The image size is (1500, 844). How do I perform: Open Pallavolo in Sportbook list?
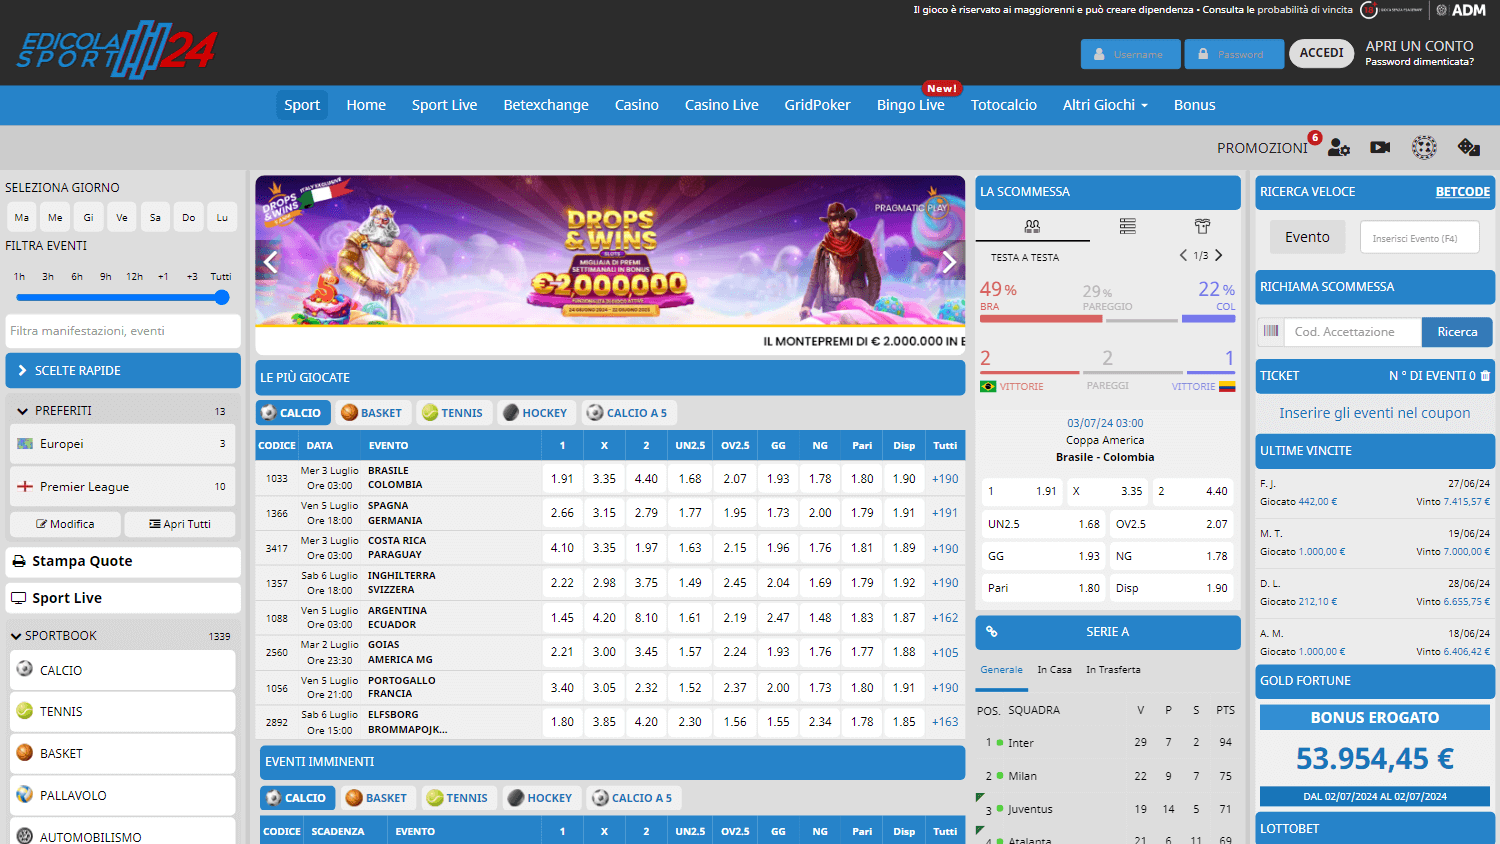[123, 796]
